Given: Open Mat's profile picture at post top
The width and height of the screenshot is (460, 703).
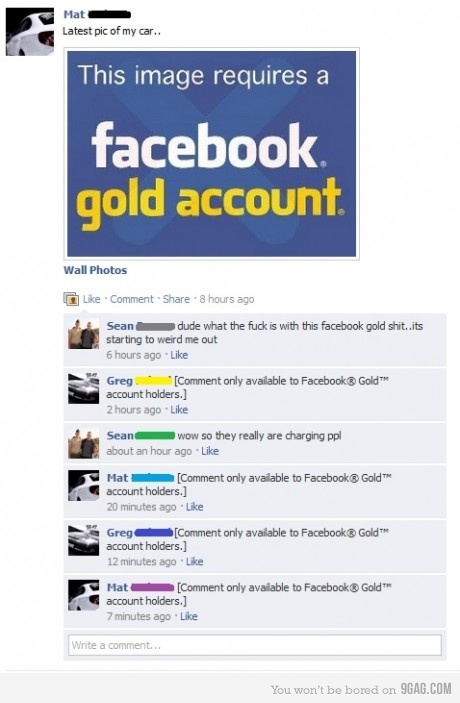Looking at the screenshot, I should coord(30,31).
